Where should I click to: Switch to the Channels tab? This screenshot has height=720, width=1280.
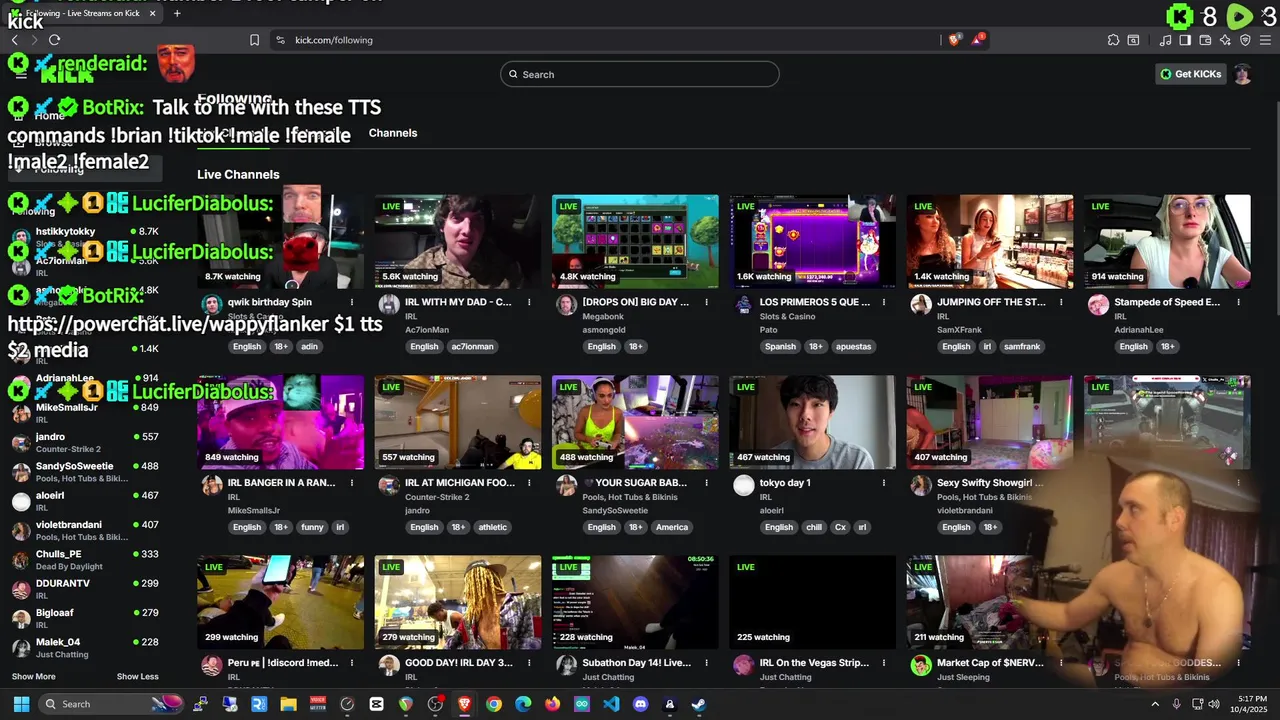[393, 133]
